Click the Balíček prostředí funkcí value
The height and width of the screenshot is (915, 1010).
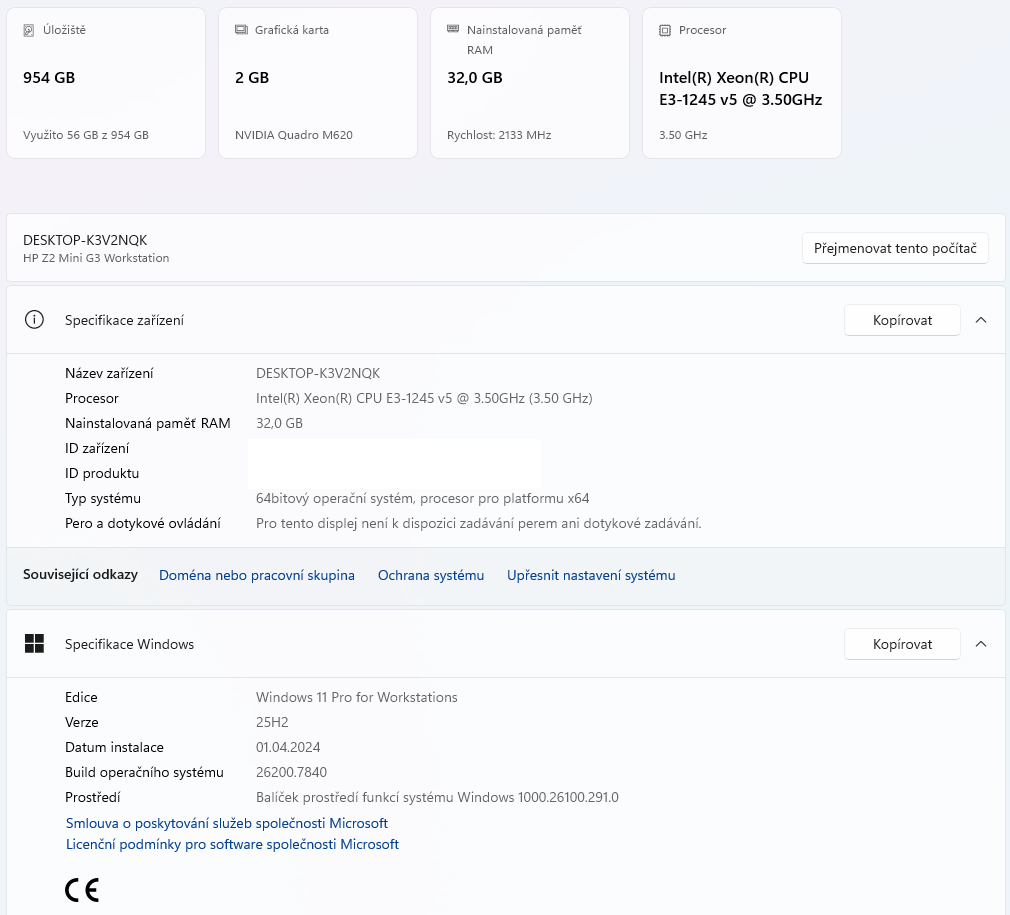(x=437, y=797)
